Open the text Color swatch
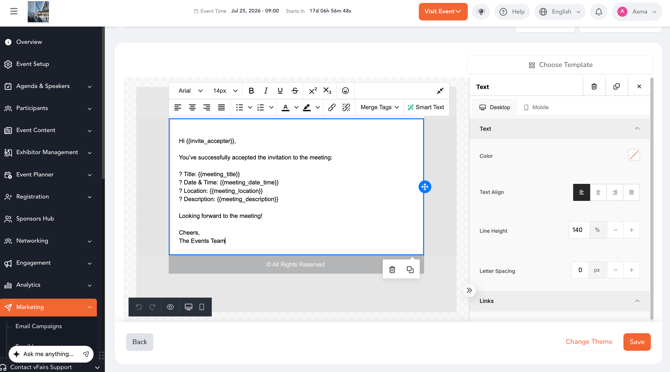This screenshot has height=372, width=670. pos(634,155)
